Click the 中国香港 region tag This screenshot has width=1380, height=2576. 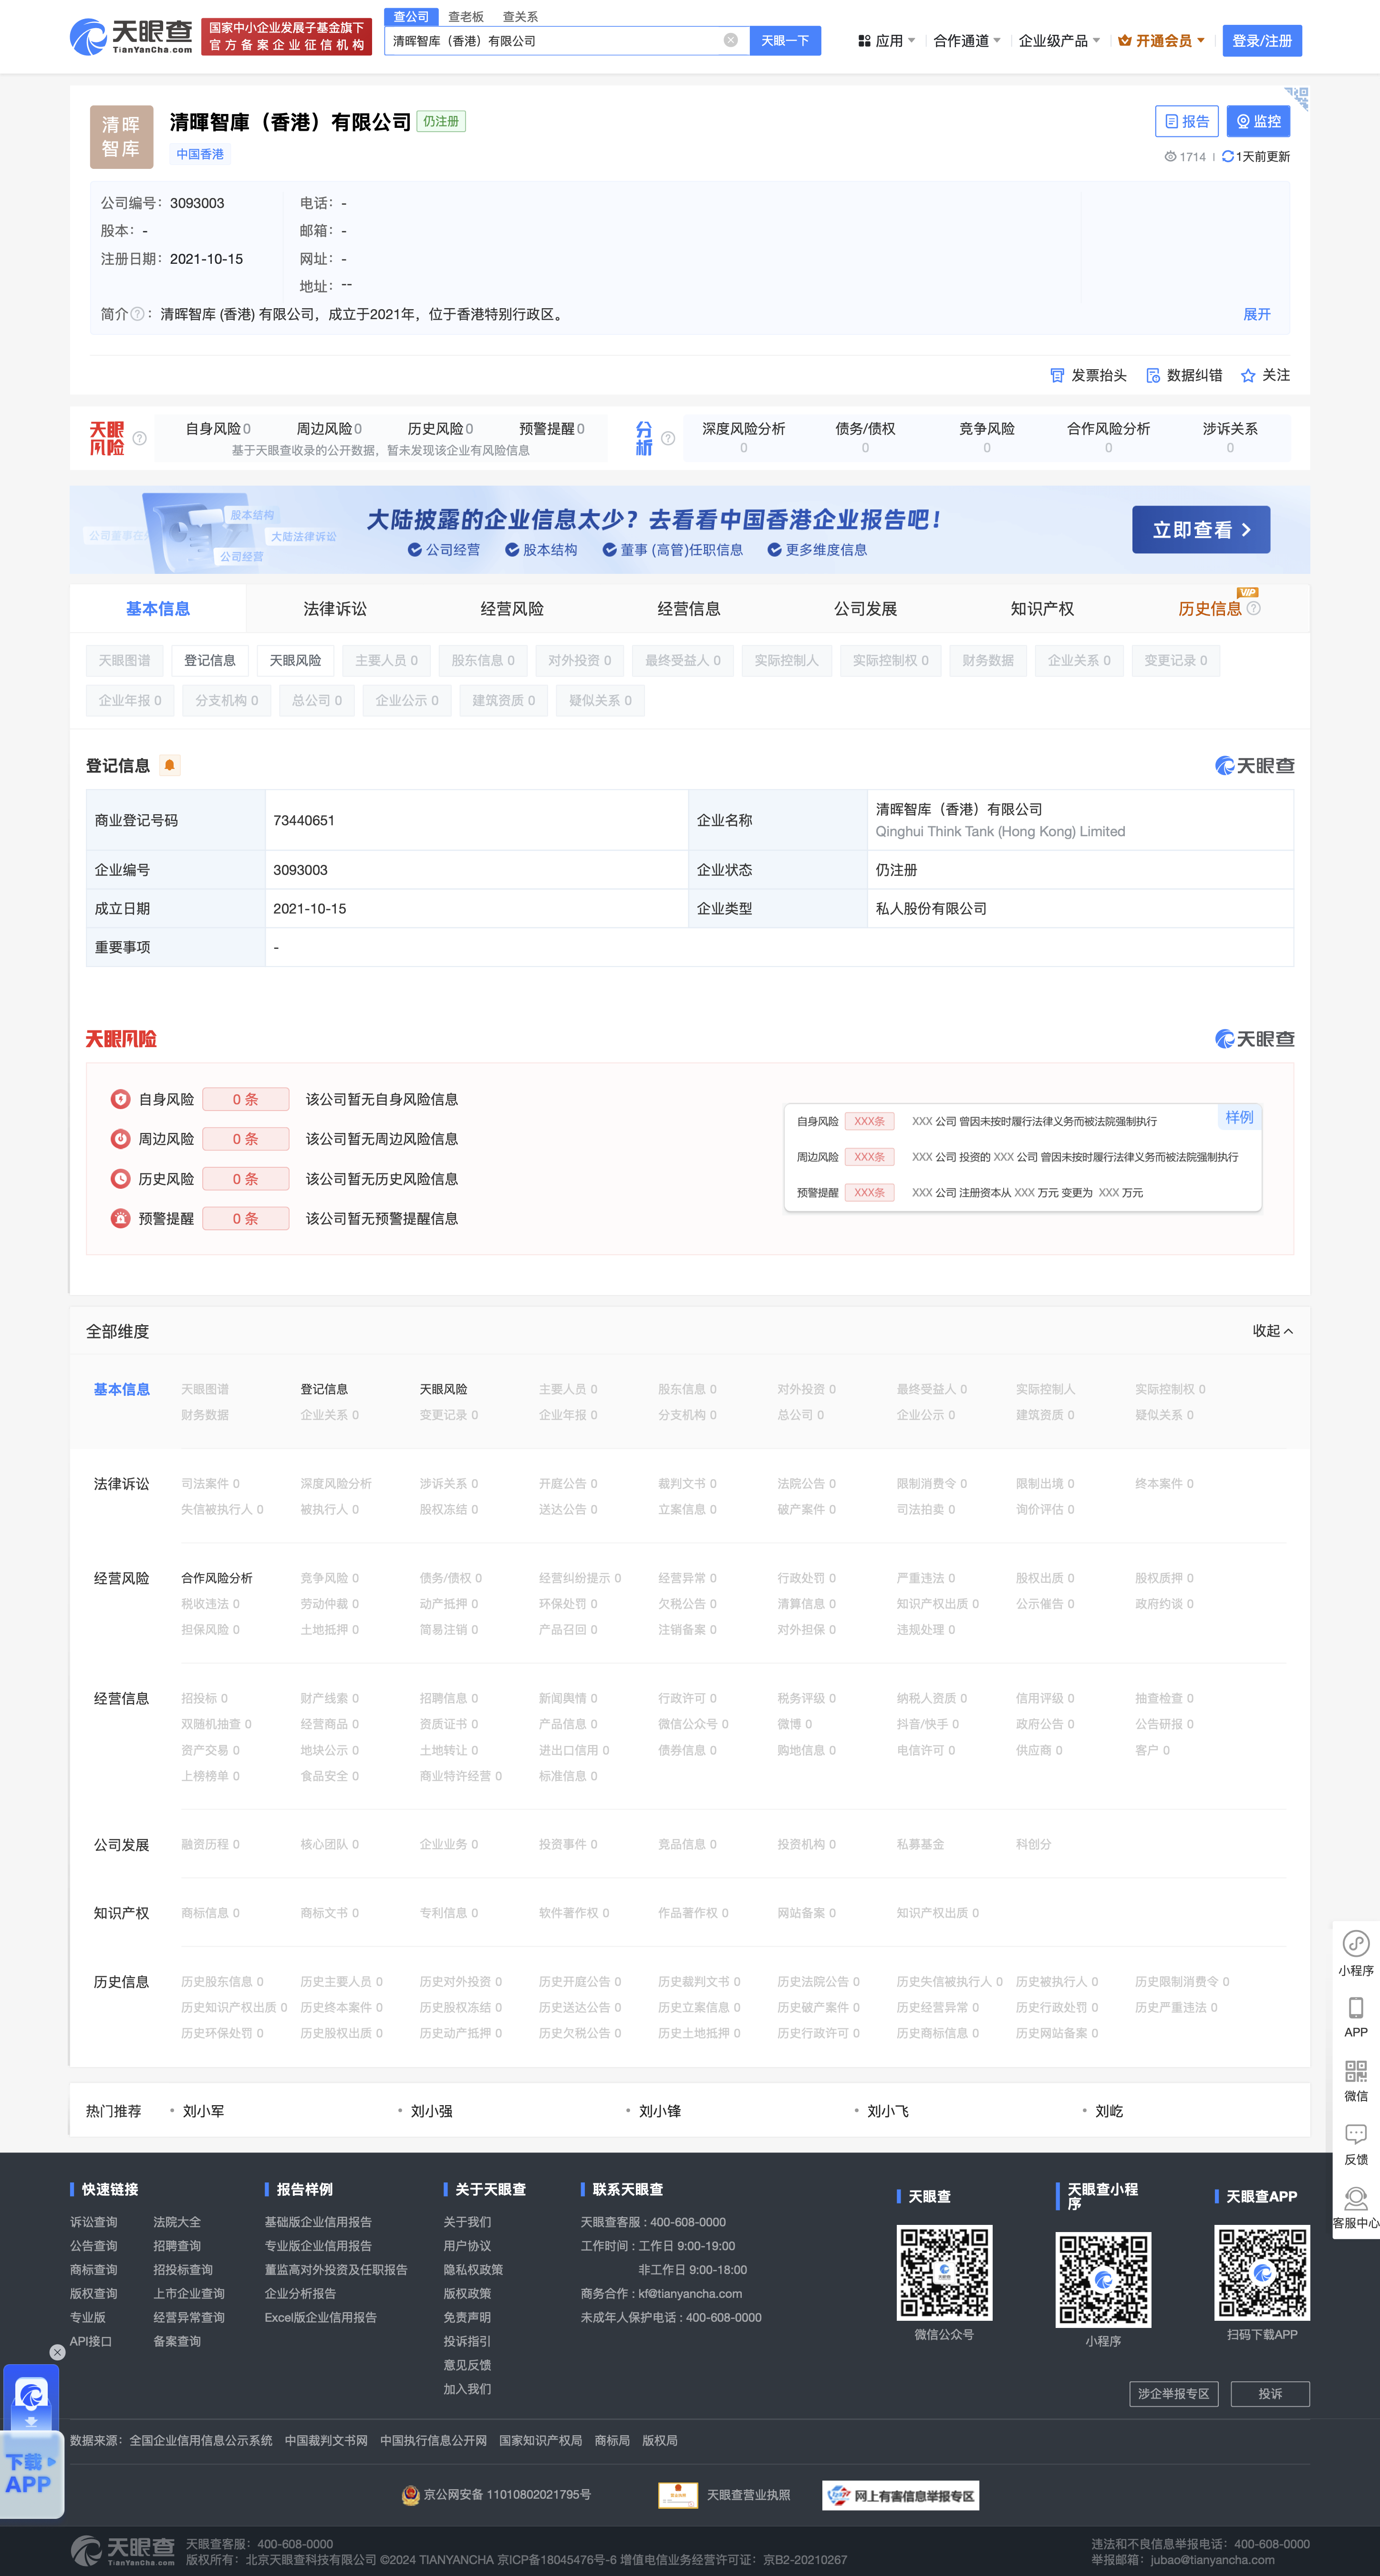(x=200, y=154)
